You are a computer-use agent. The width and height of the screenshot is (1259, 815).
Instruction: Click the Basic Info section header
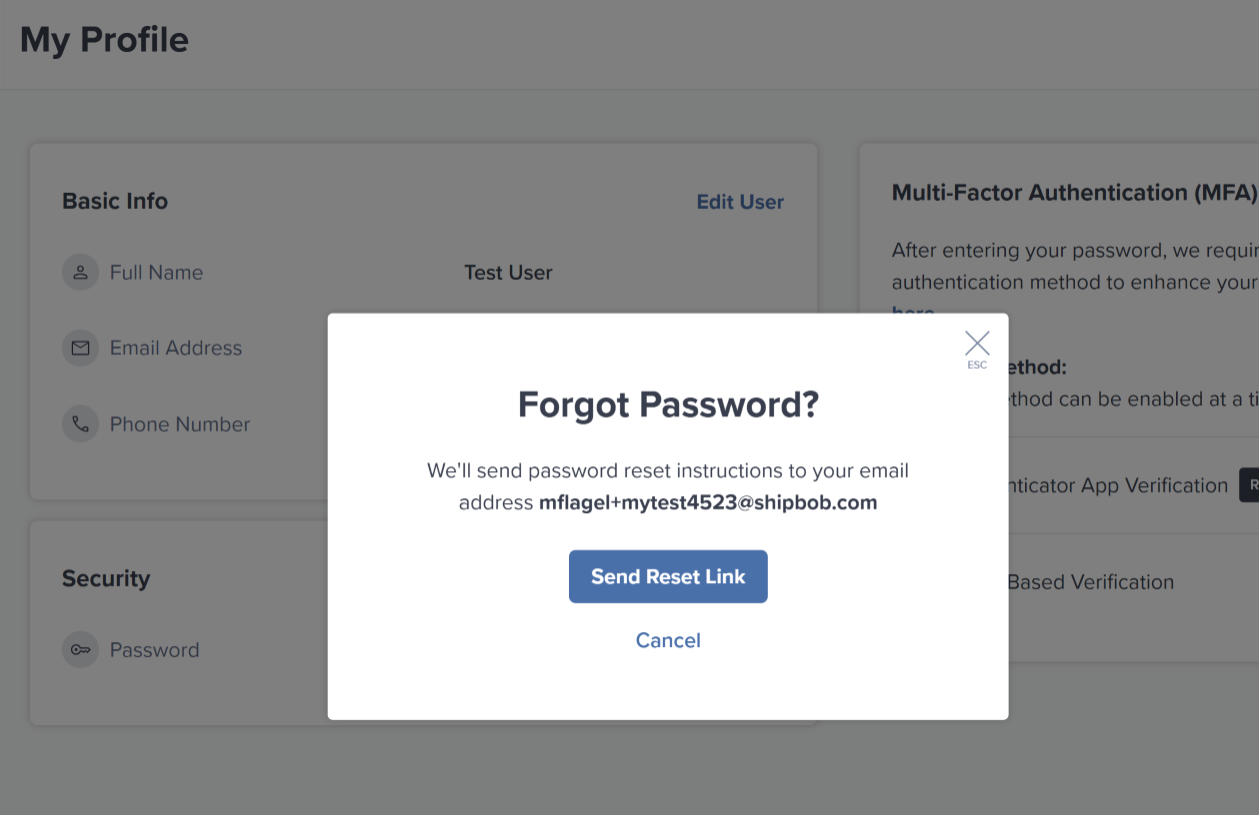click(114, 201)
